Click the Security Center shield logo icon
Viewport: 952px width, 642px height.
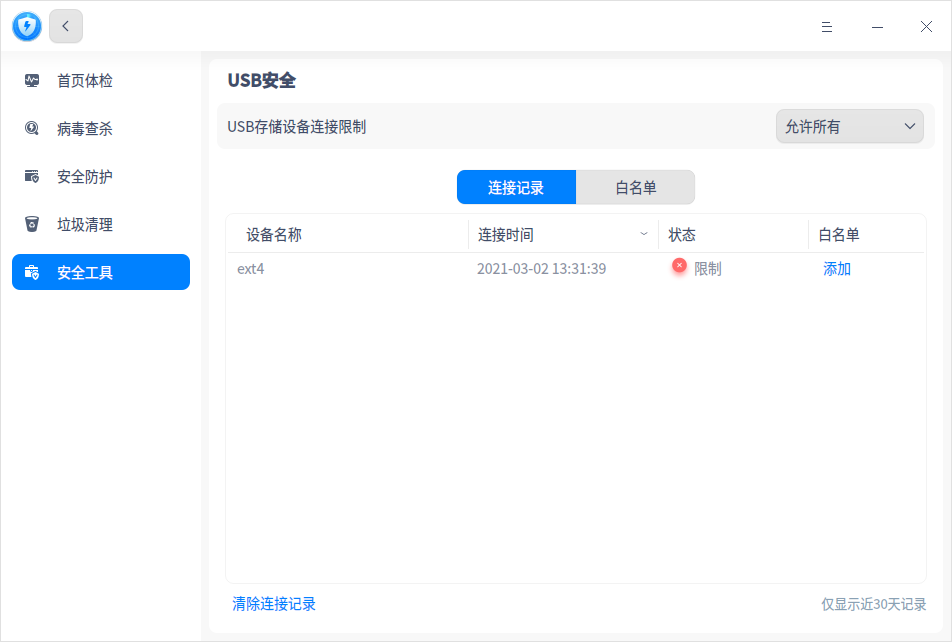(27, 26)
